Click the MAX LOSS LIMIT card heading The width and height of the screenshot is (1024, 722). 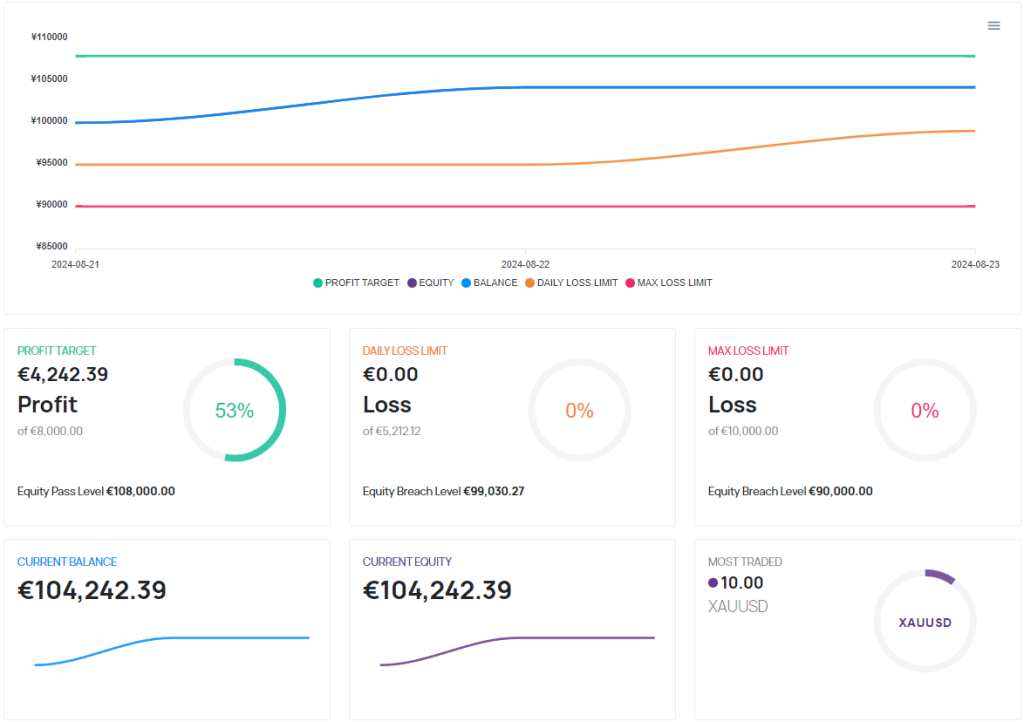[748, 351]
